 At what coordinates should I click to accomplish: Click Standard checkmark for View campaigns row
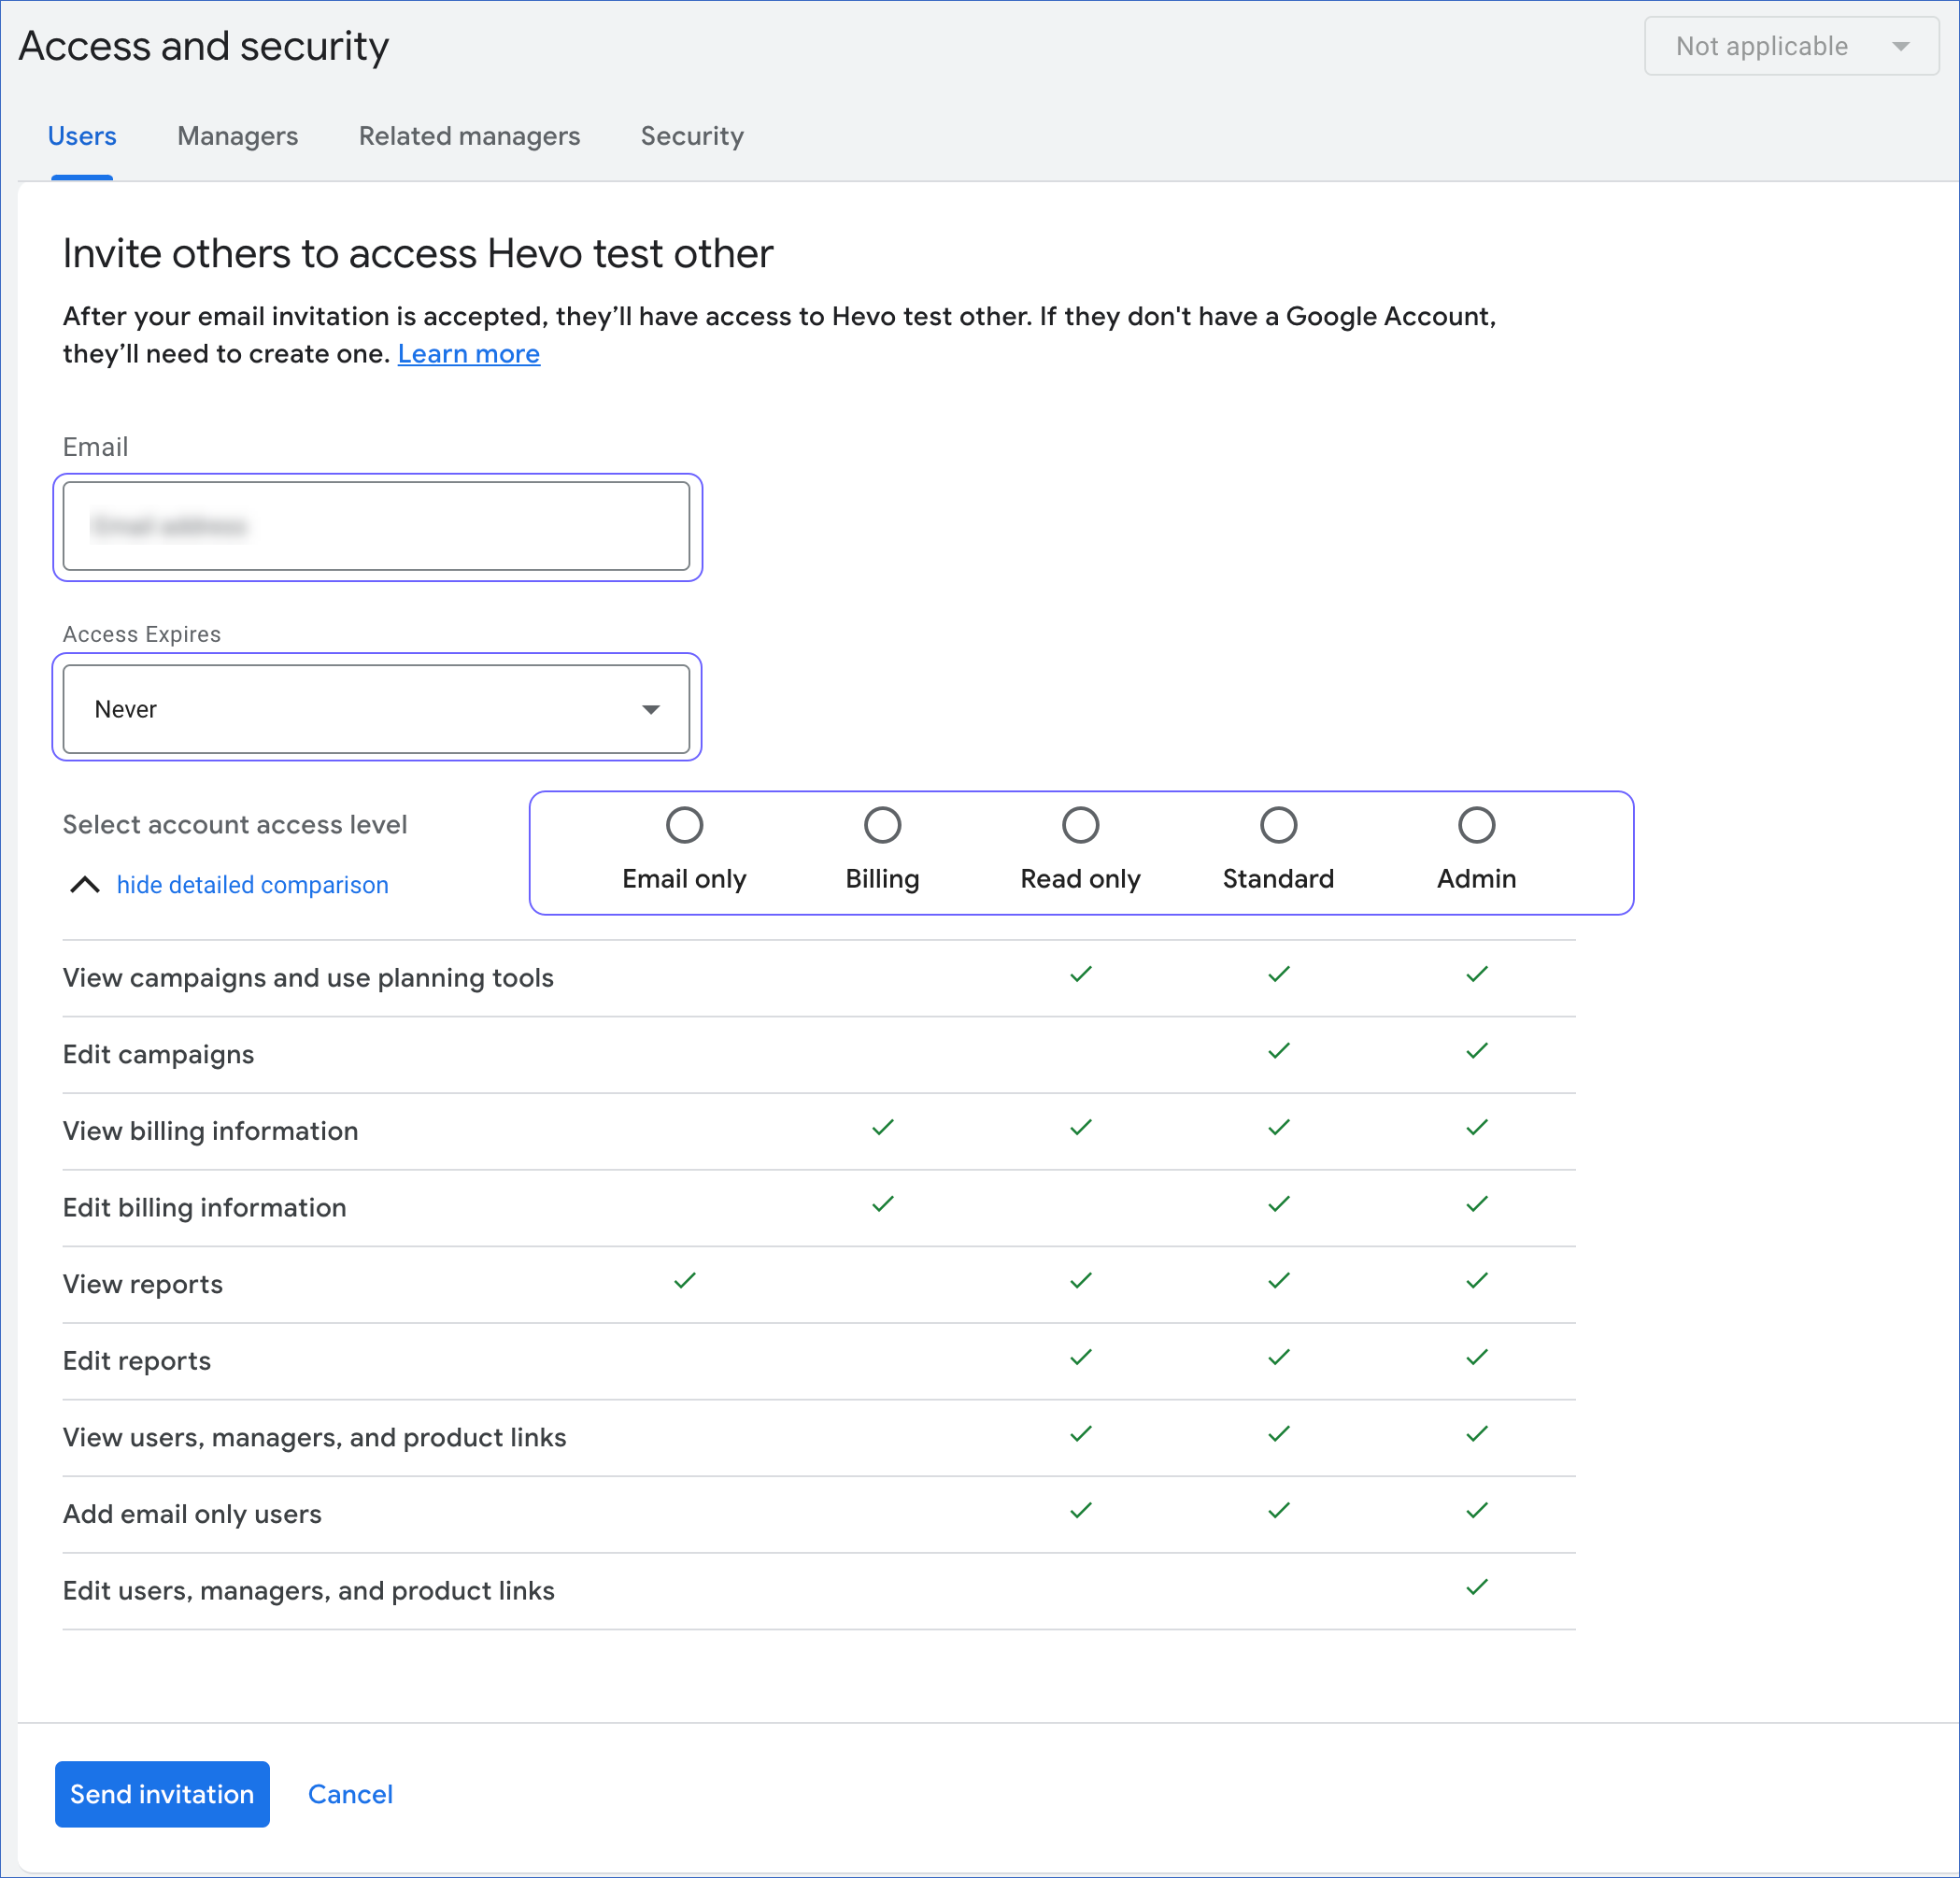pos(1278,974)
